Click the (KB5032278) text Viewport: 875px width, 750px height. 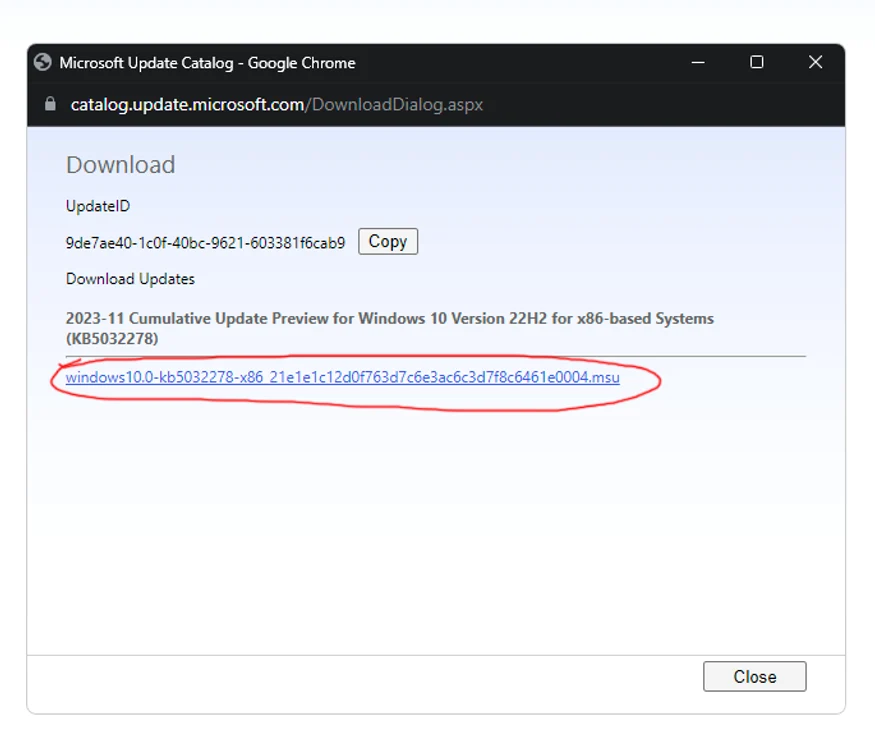coord(112,339)
